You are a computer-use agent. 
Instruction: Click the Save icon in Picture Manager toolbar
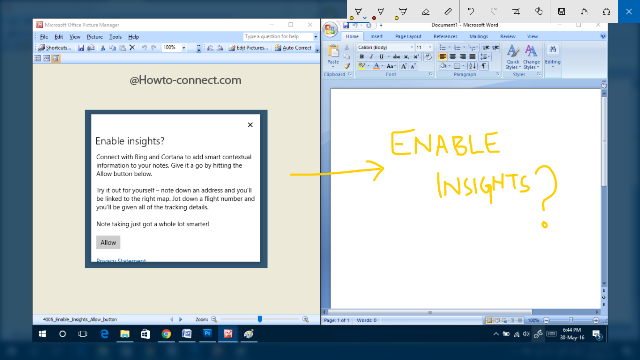tap(81, 48)
